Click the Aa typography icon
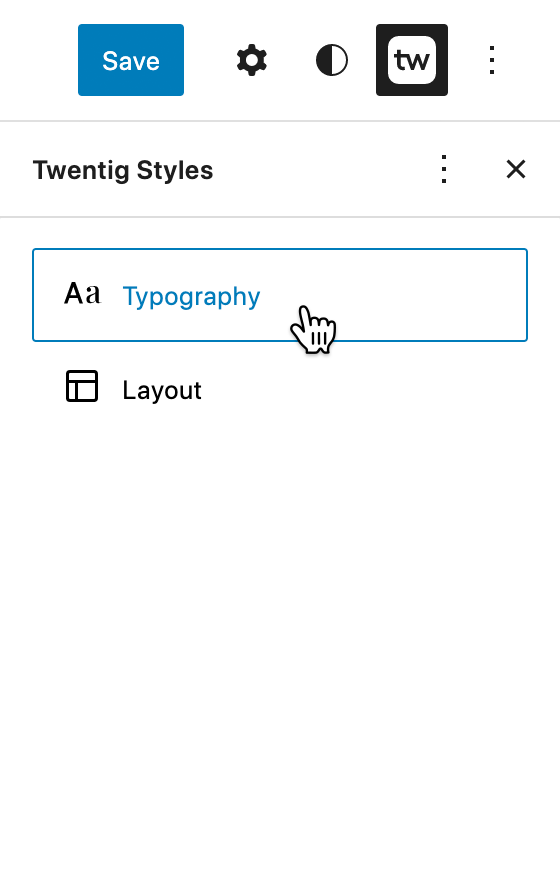The image size is (560, 884). [82, 294]
